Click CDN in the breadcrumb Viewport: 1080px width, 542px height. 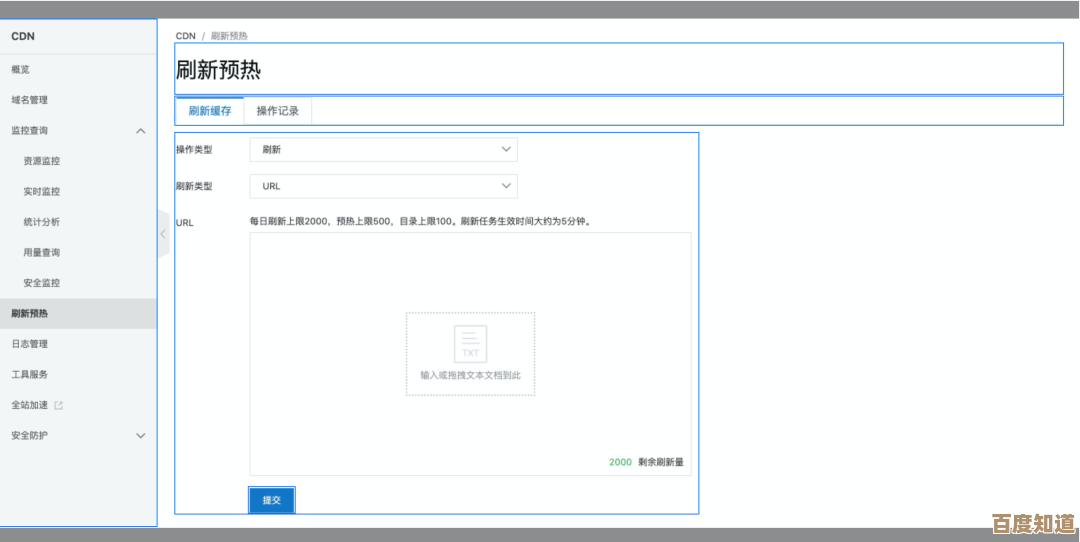click(x=186, y=36)
